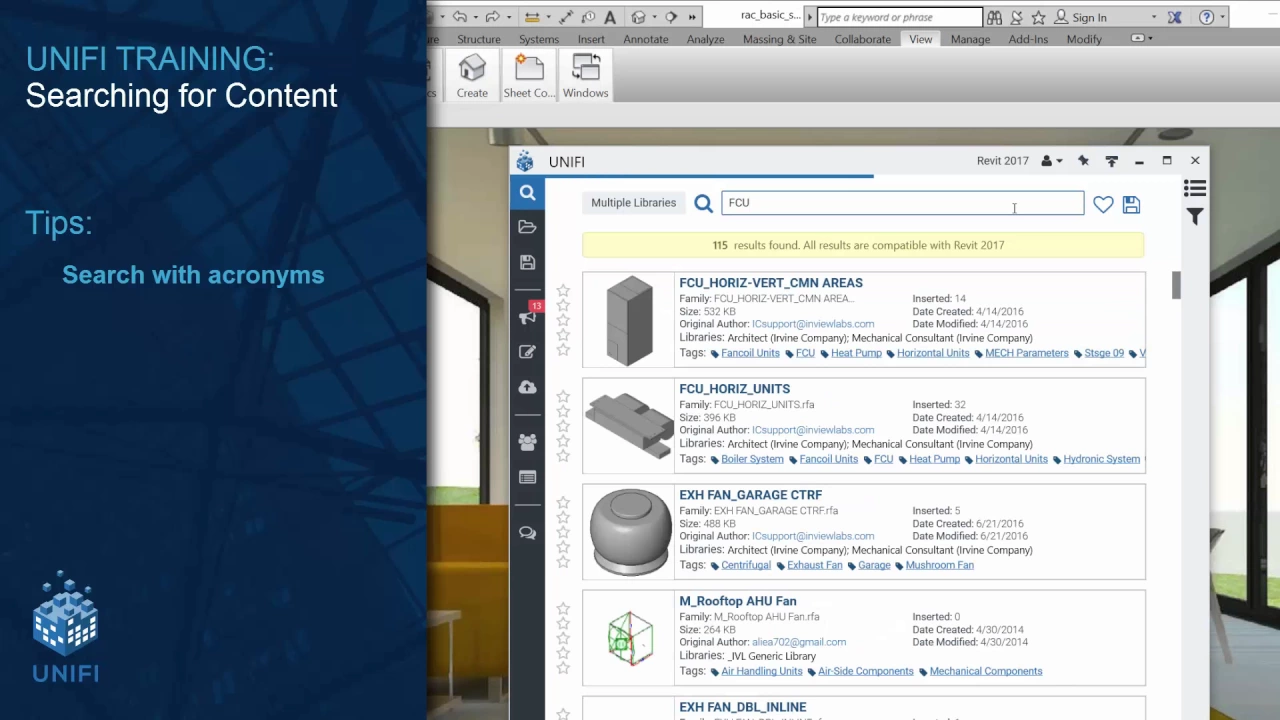Expand the quick access toolbar overflow chevrons
Image resolution: width=1280 pixels, height=720 pixels.
point(692,17)
